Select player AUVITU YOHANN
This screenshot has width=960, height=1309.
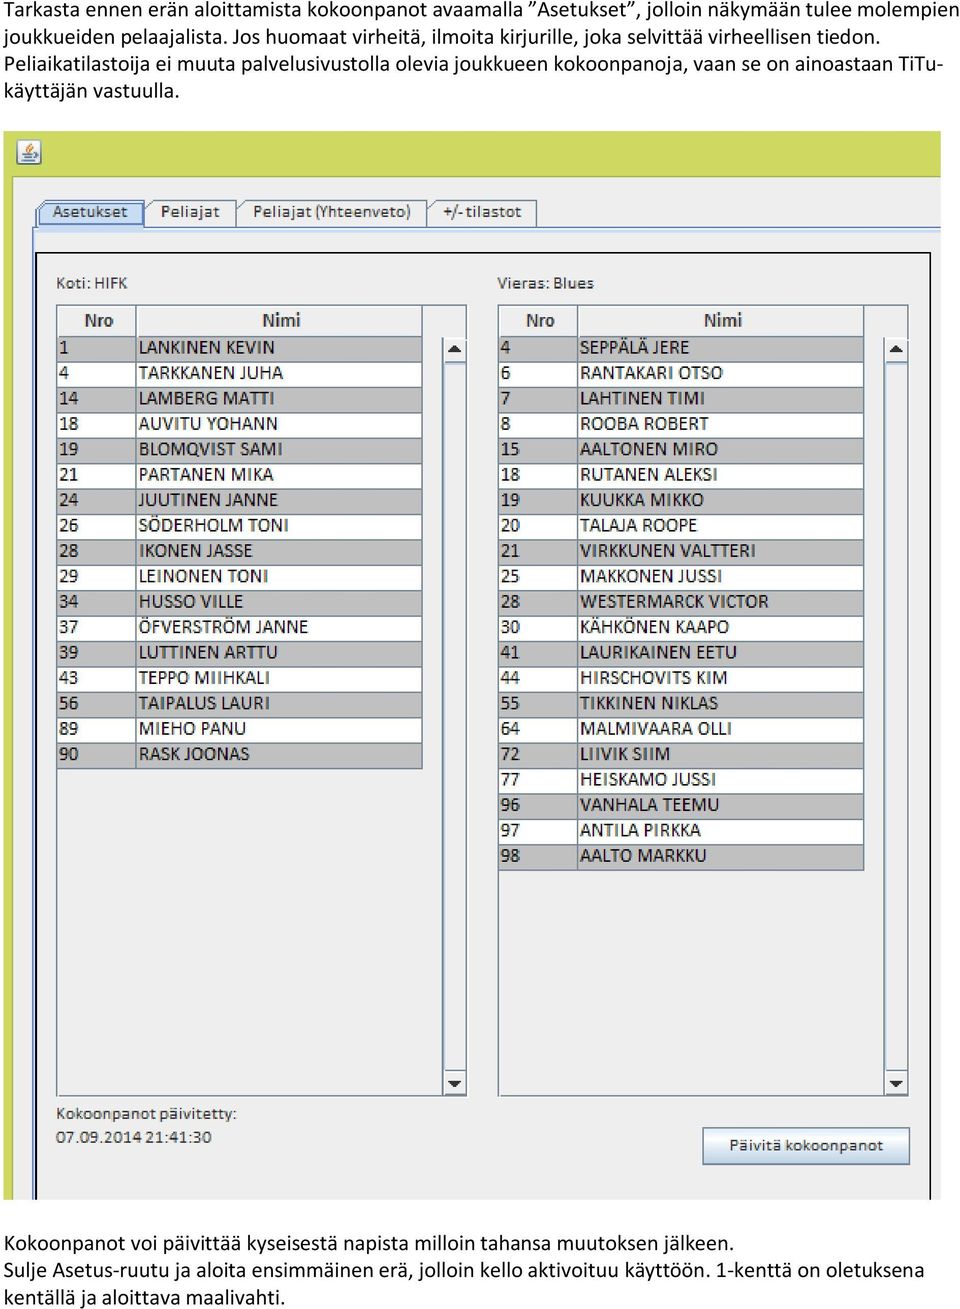(240, 424)
